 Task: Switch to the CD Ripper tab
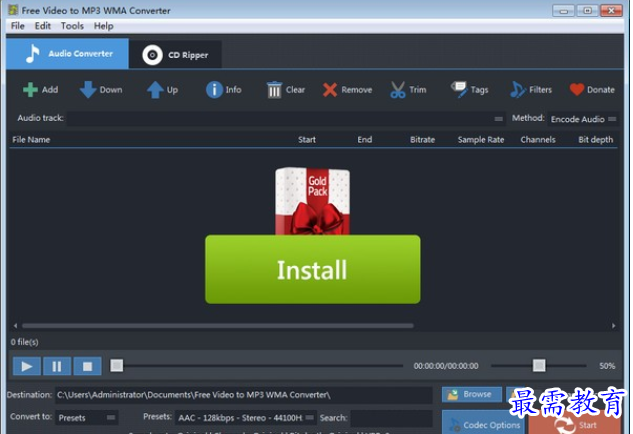tap(176, 55)
